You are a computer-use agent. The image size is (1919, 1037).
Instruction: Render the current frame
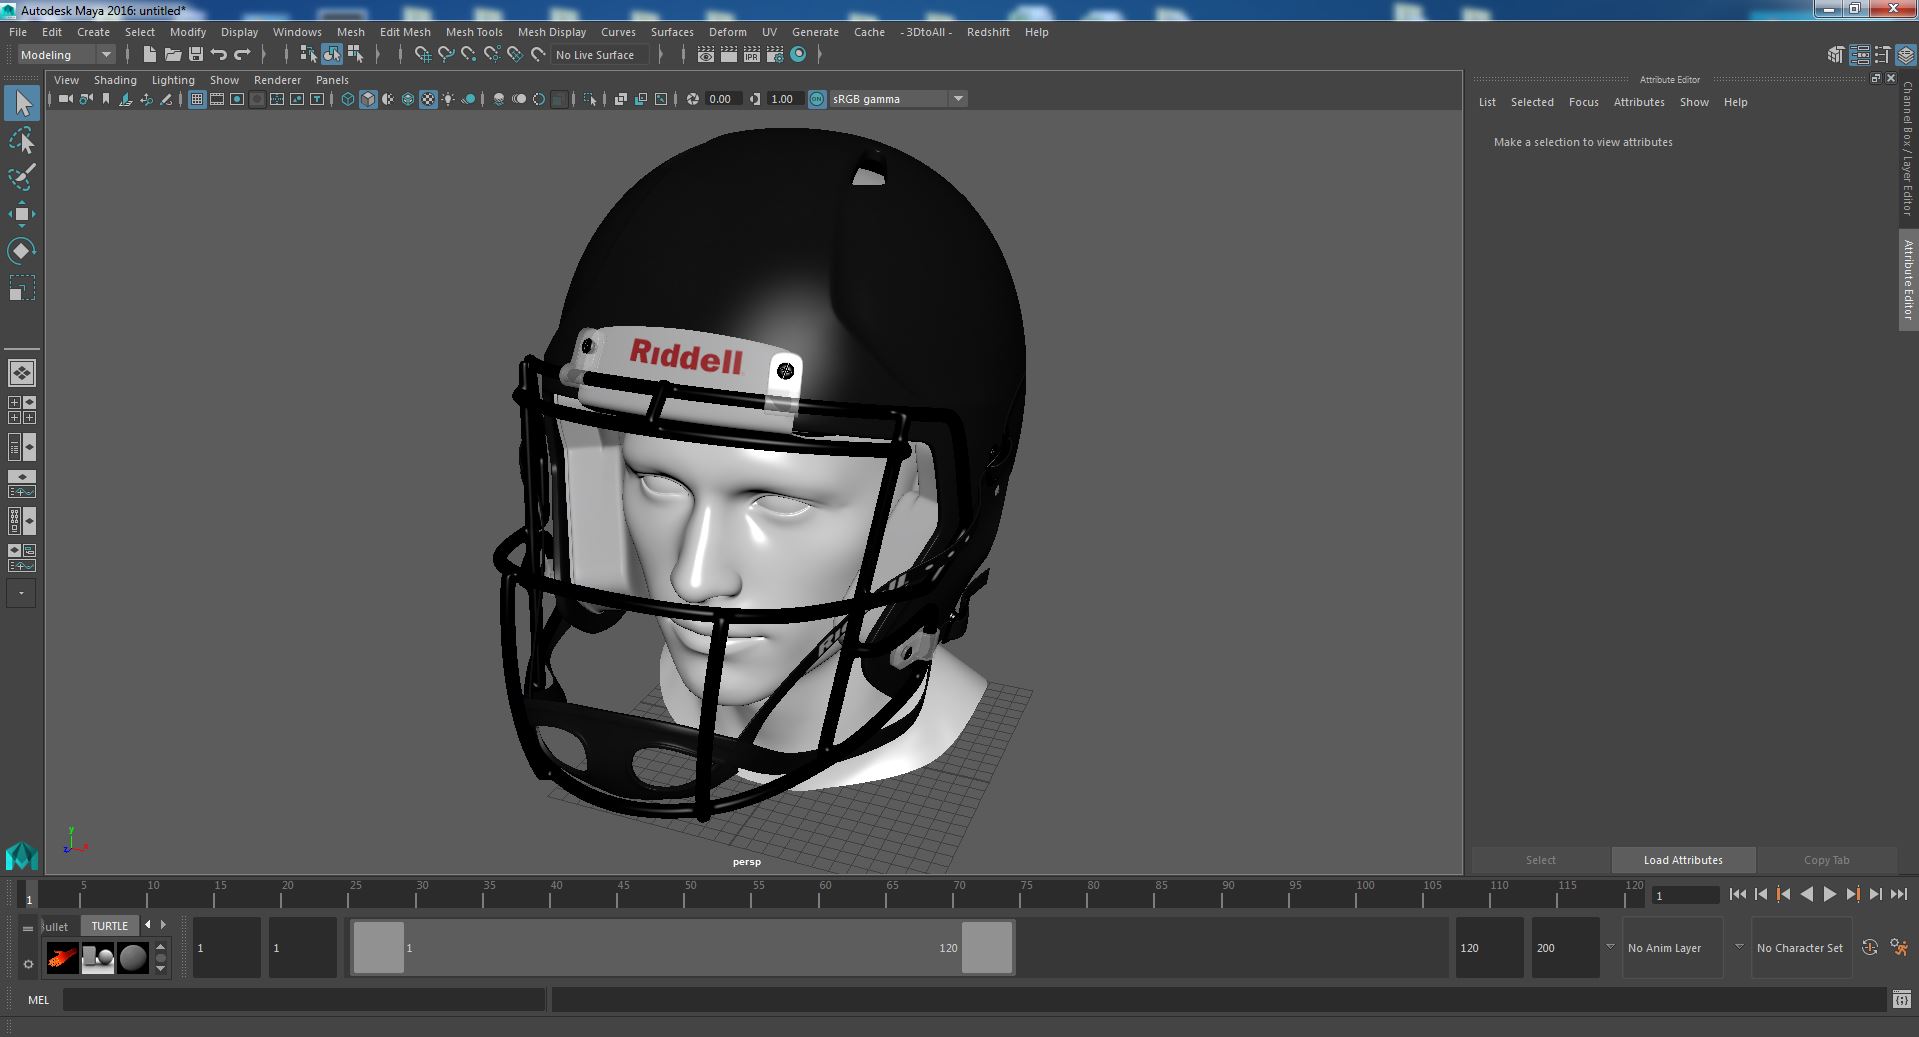tap(729, 55)
